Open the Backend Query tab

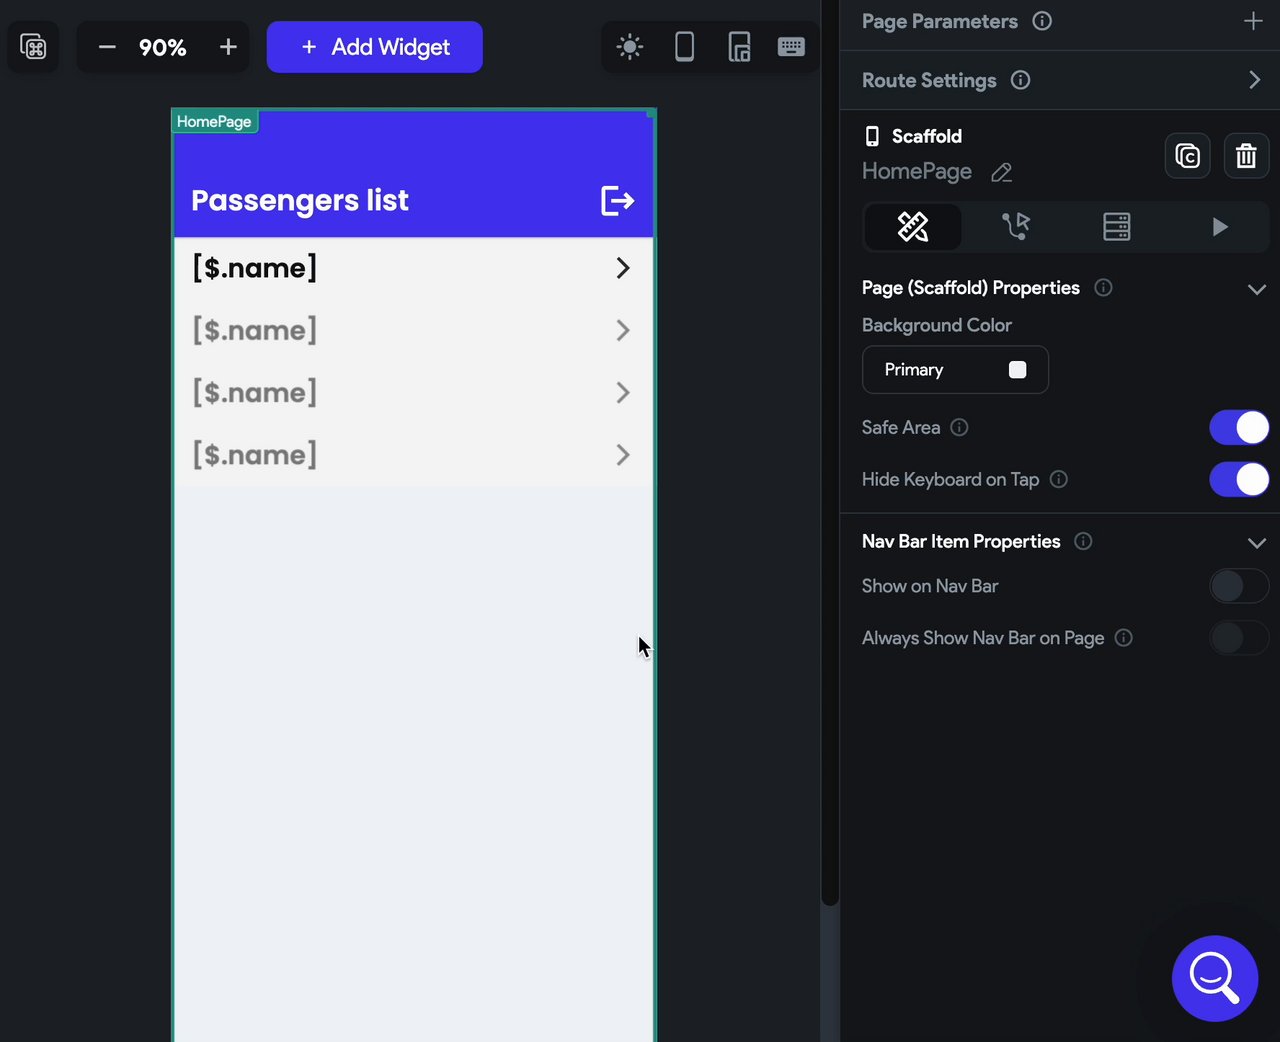click(1116, 227)
